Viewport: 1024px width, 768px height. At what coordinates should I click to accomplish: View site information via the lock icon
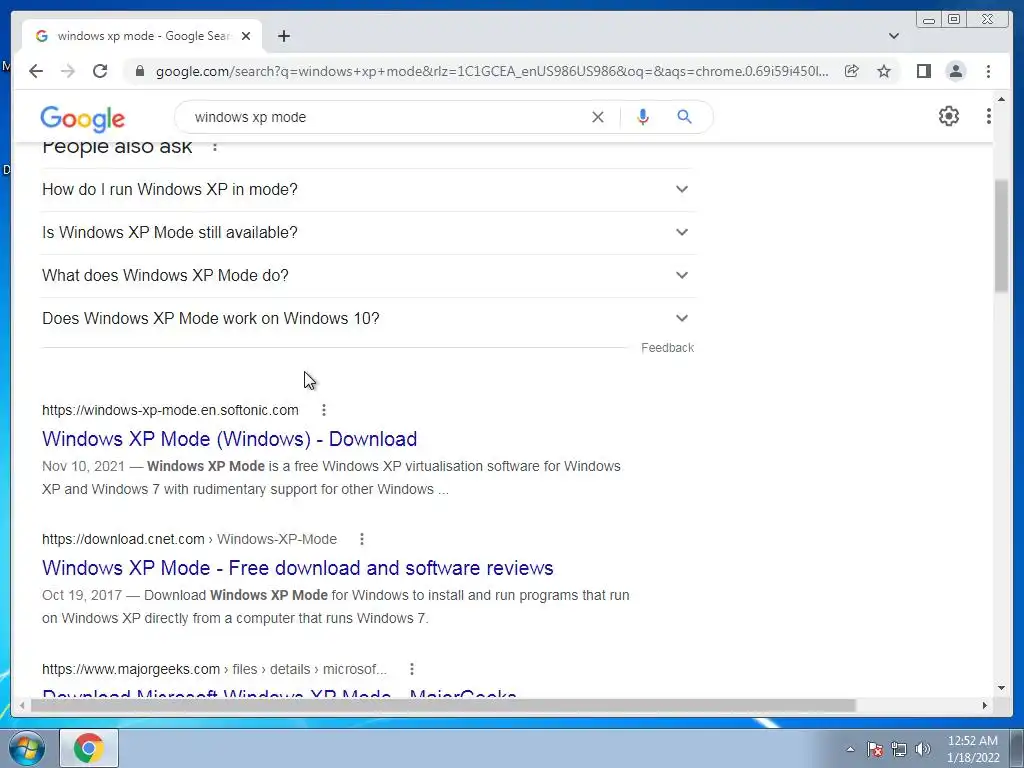point(140,71)
